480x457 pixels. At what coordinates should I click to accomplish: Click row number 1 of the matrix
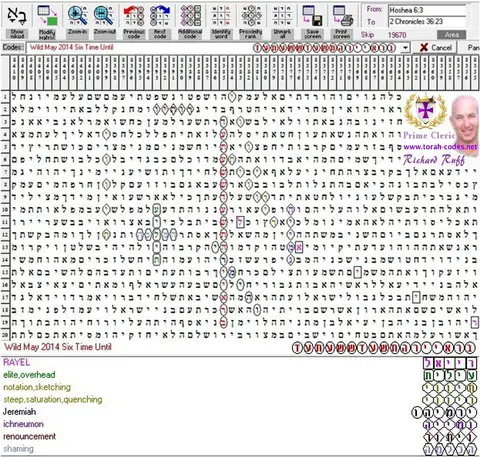5,97
